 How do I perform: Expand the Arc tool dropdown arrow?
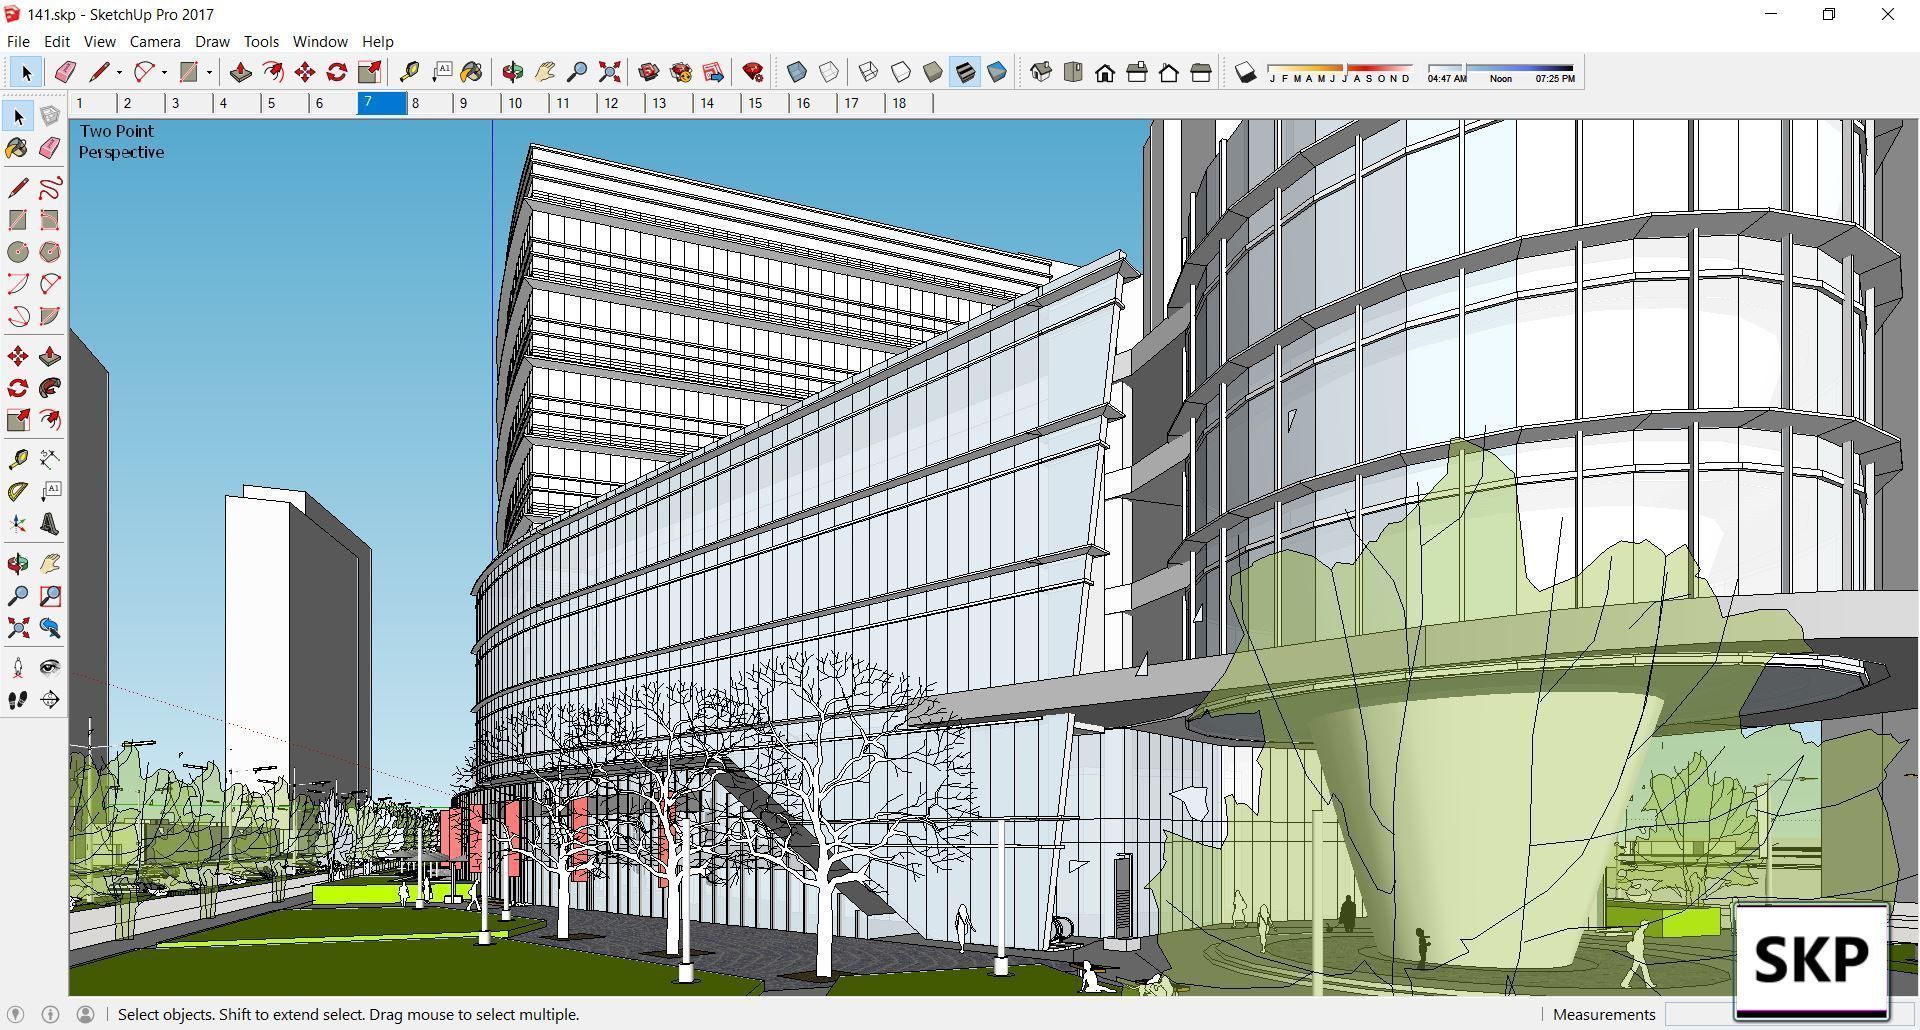pyautogui.click(x=164, y=72)
